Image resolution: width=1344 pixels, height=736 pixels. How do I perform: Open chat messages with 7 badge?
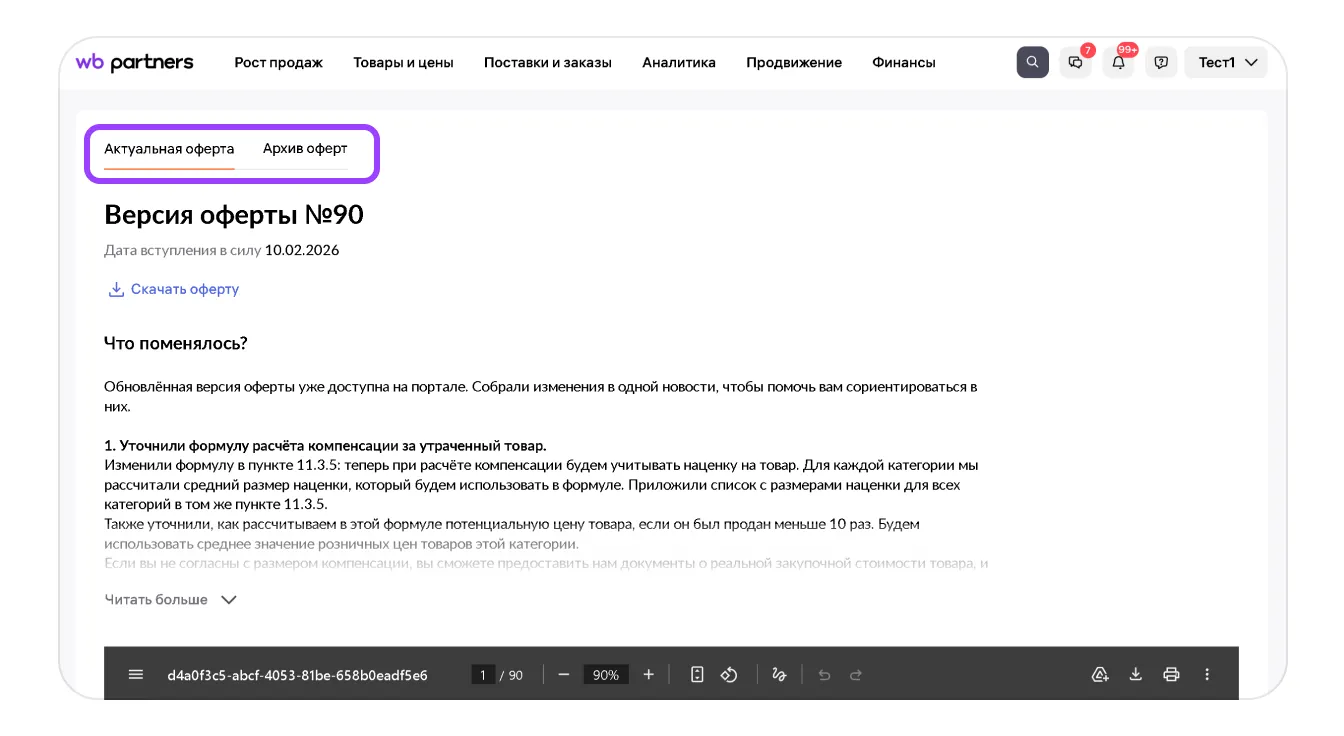tap(1076, 62)
